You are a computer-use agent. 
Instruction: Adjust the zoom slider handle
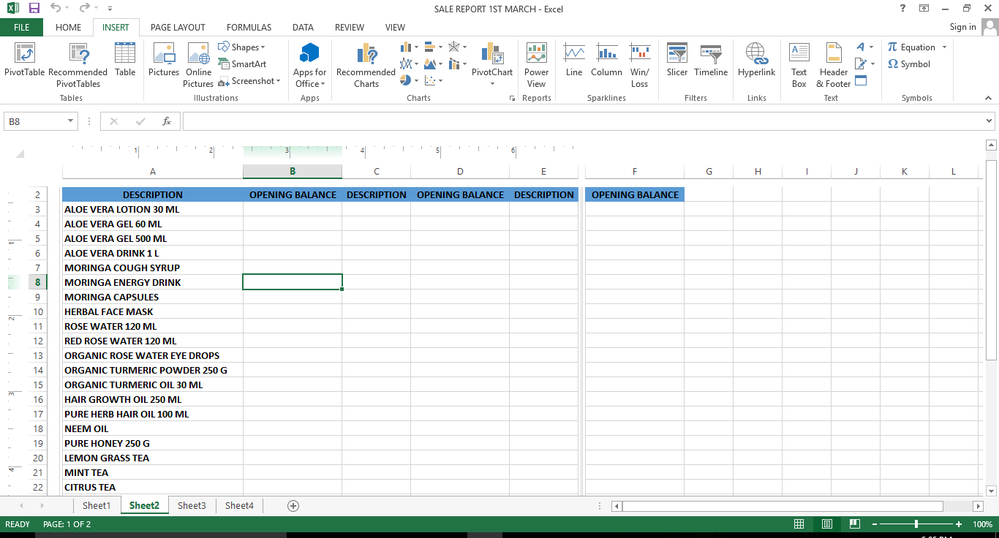(x=916, y=524)
